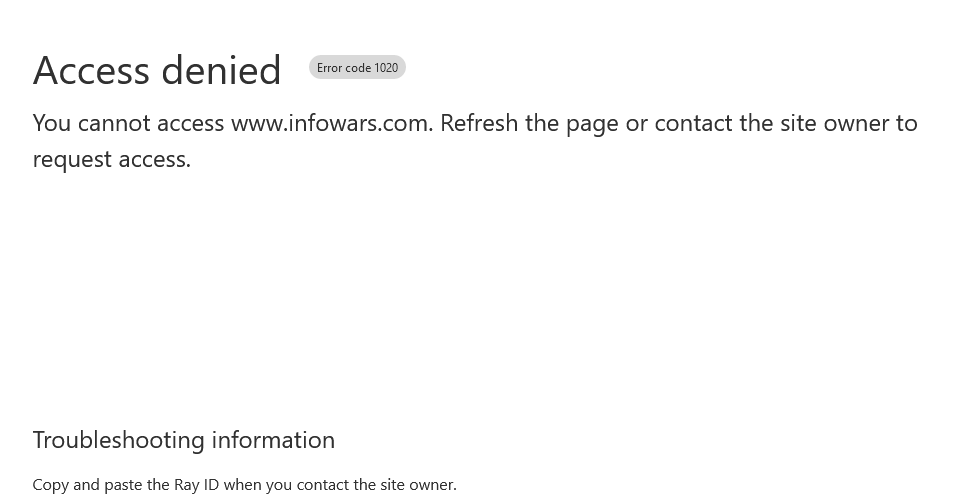Screen dimensions: 960x501
Task: Click the word 'contact' in the large paragraph
Action: pos(693,124)
